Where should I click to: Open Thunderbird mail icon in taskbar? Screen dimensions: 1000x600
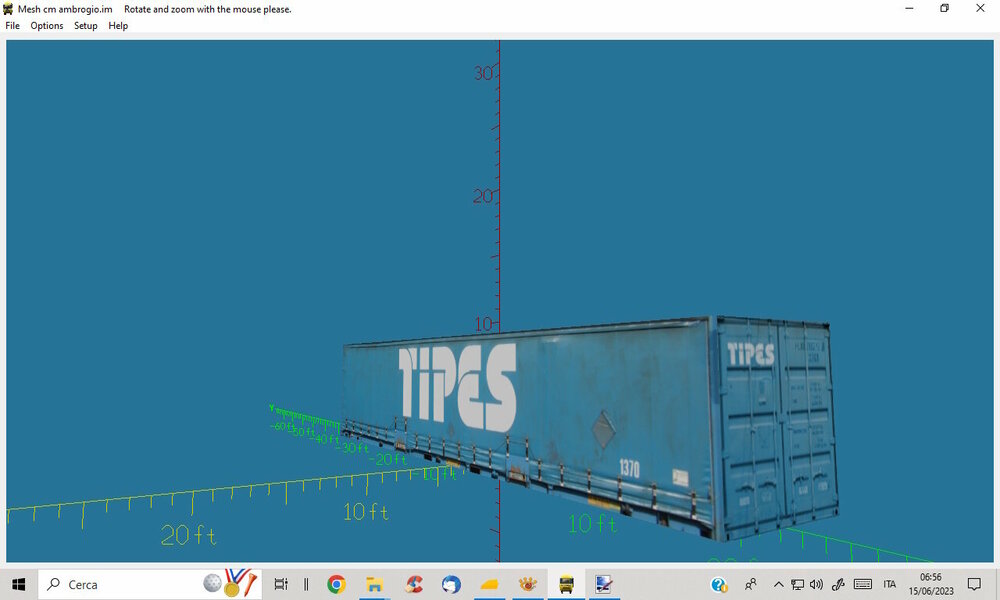[x=451, y=584]
